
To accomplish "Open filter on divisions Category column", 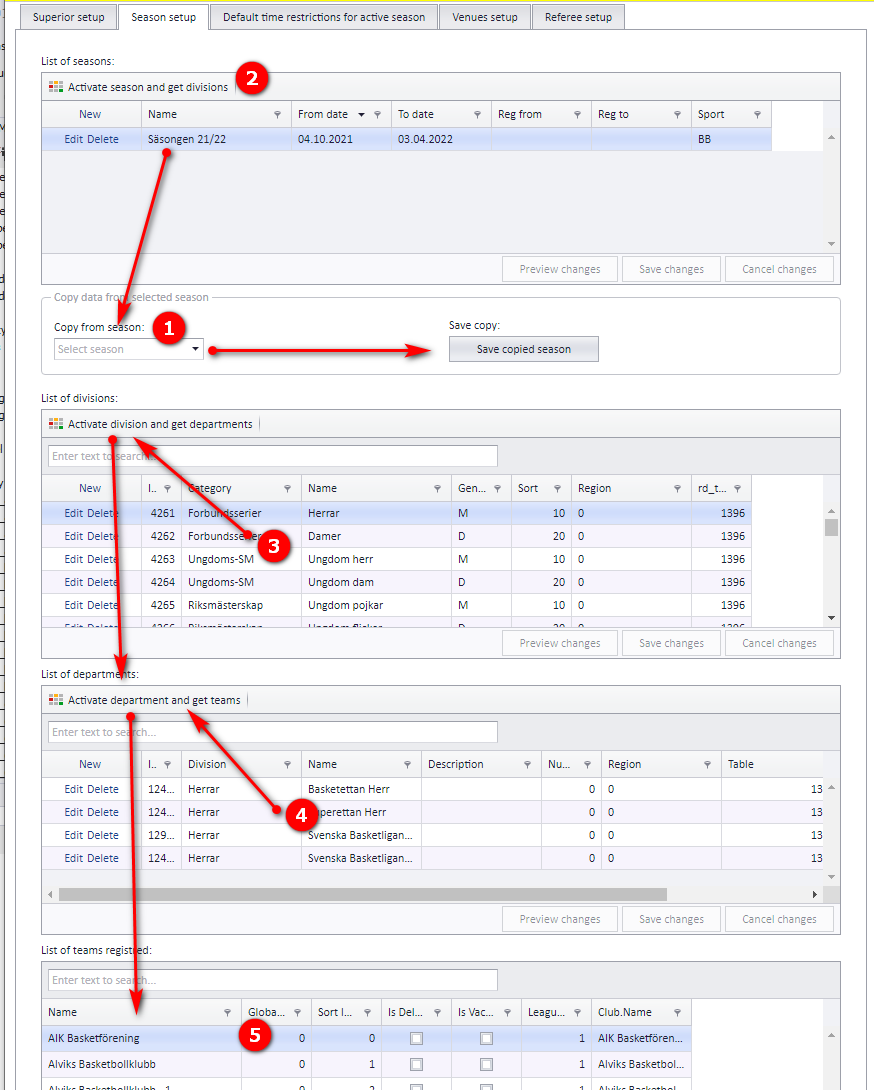I will point(287,489).
